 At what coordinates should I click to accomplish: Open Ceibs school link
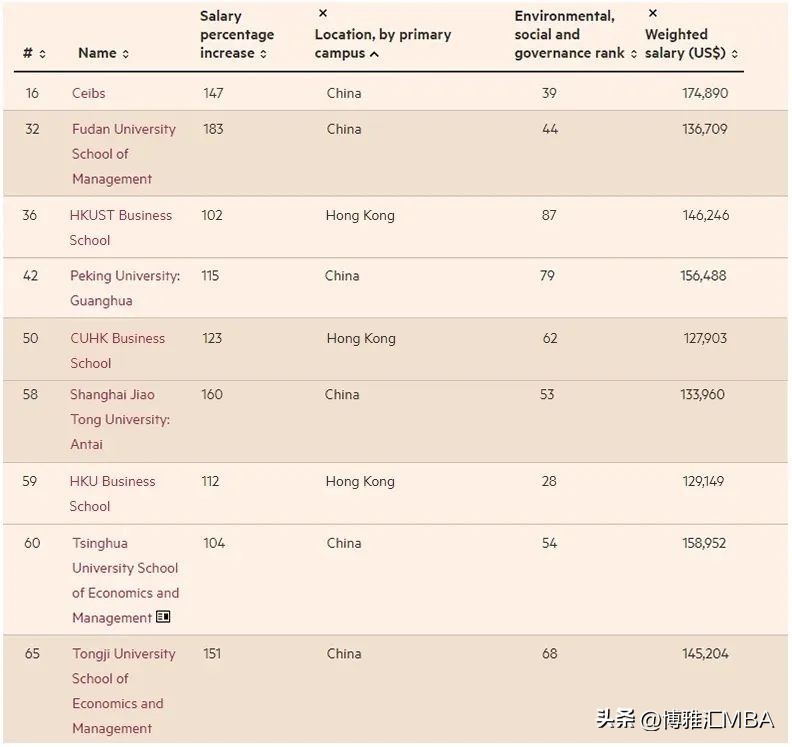pos(88,93)
